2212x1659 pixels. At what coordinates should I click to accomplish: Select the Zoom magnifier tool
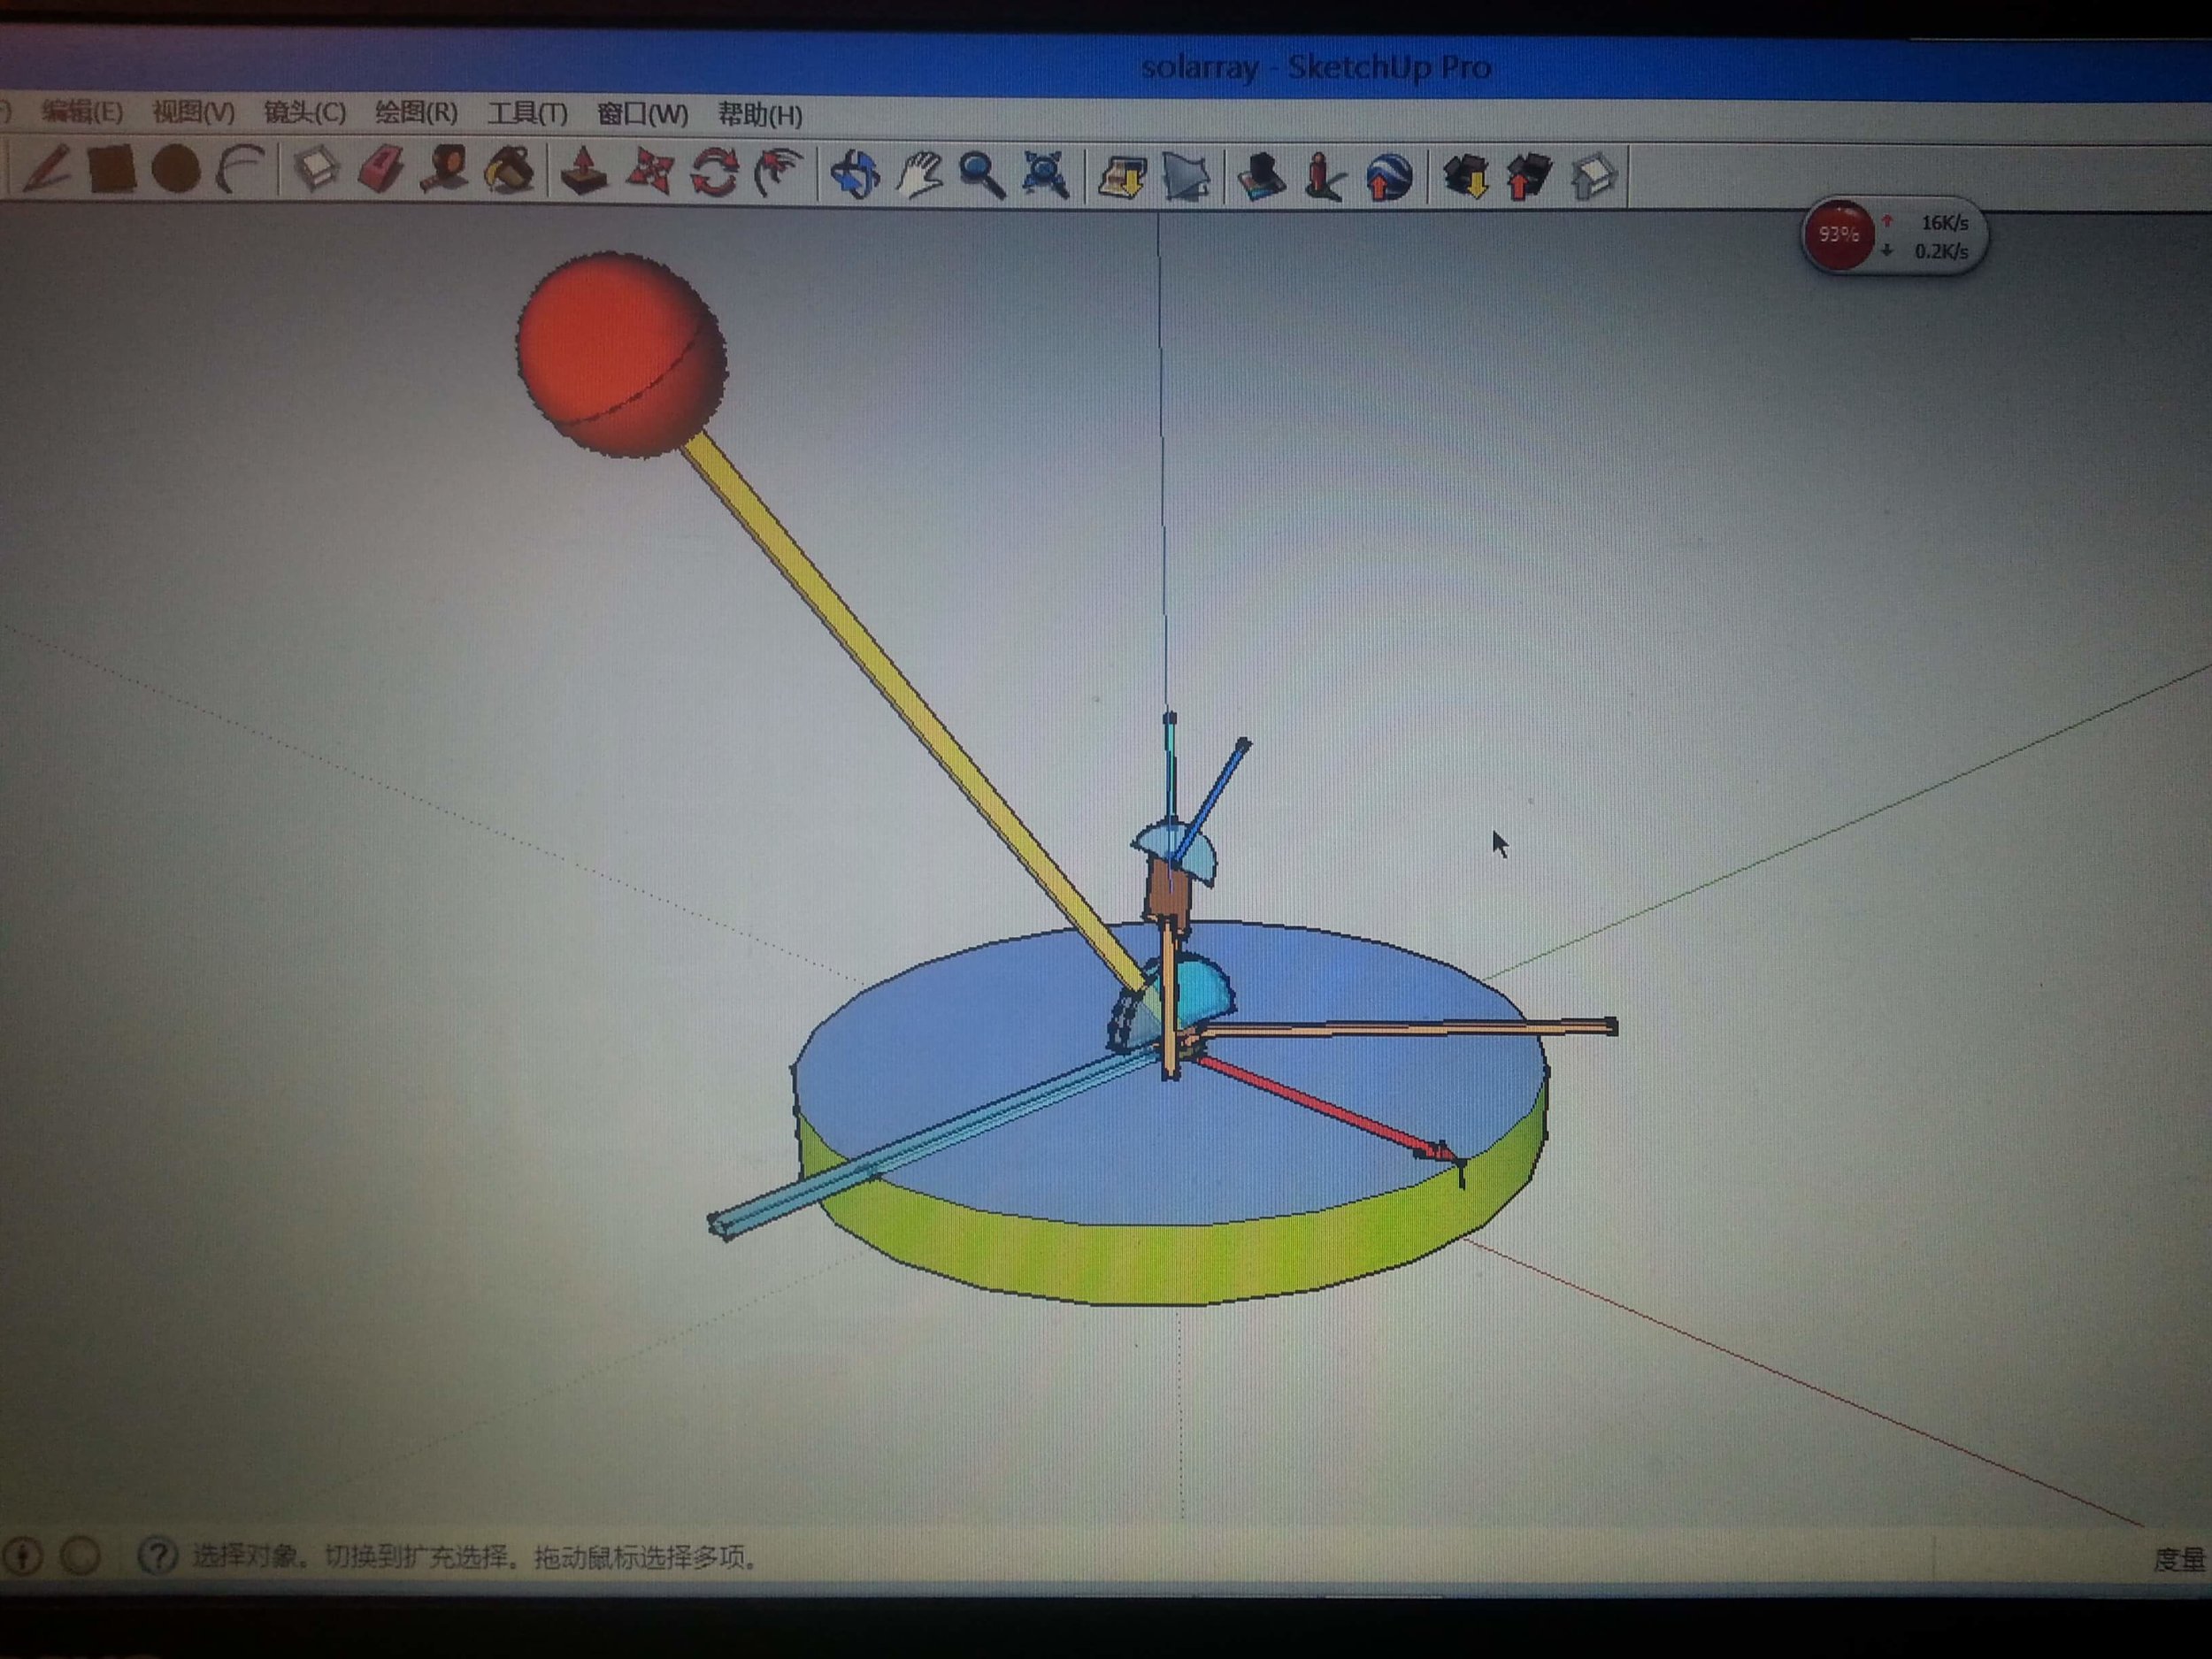coord(982,176)
